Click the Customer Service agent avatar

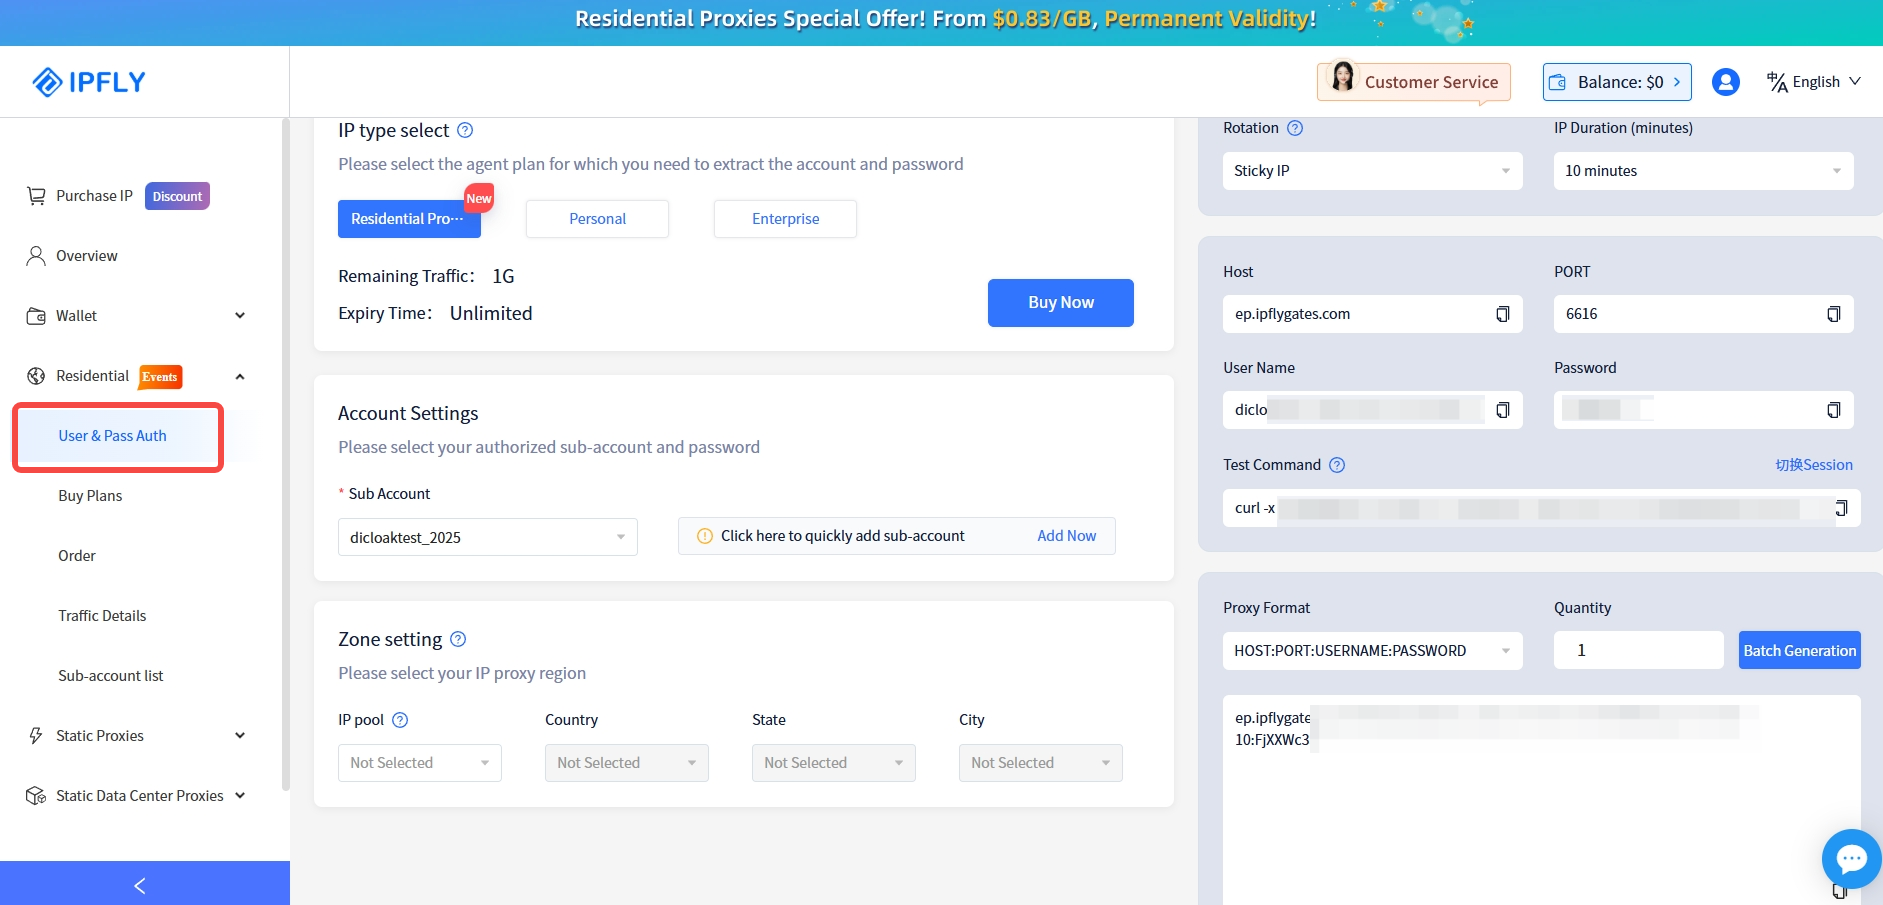click(1343, 77)
